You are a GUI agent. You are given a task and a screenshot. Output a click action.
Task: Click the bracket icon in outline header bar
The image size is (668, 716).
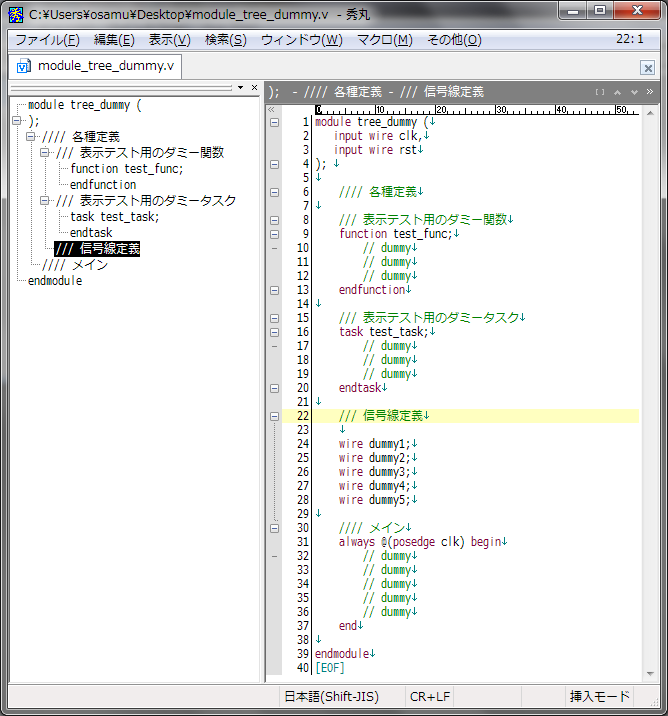click(x=599, y=92)
